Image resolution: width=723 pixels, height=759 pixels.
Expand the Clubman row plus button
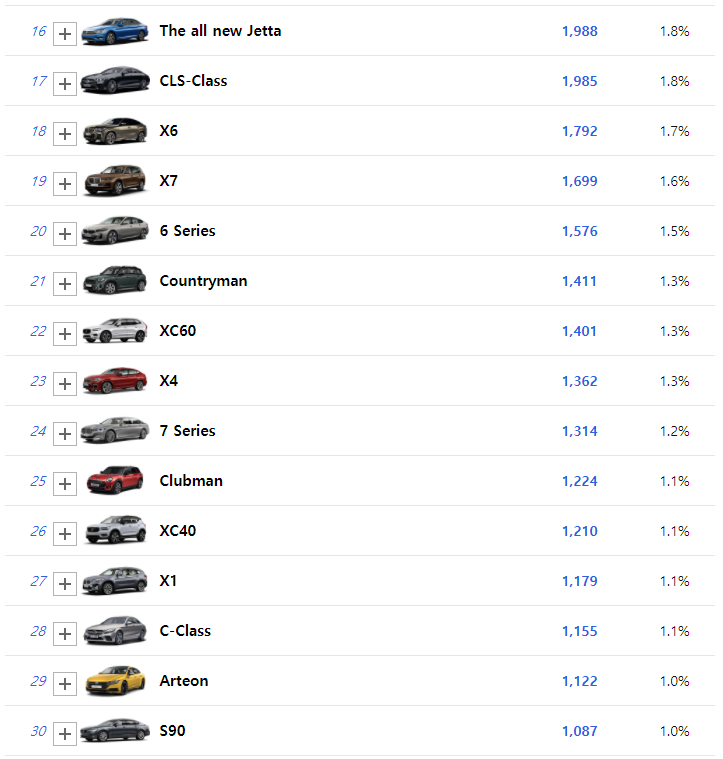[x=65, y=484]
